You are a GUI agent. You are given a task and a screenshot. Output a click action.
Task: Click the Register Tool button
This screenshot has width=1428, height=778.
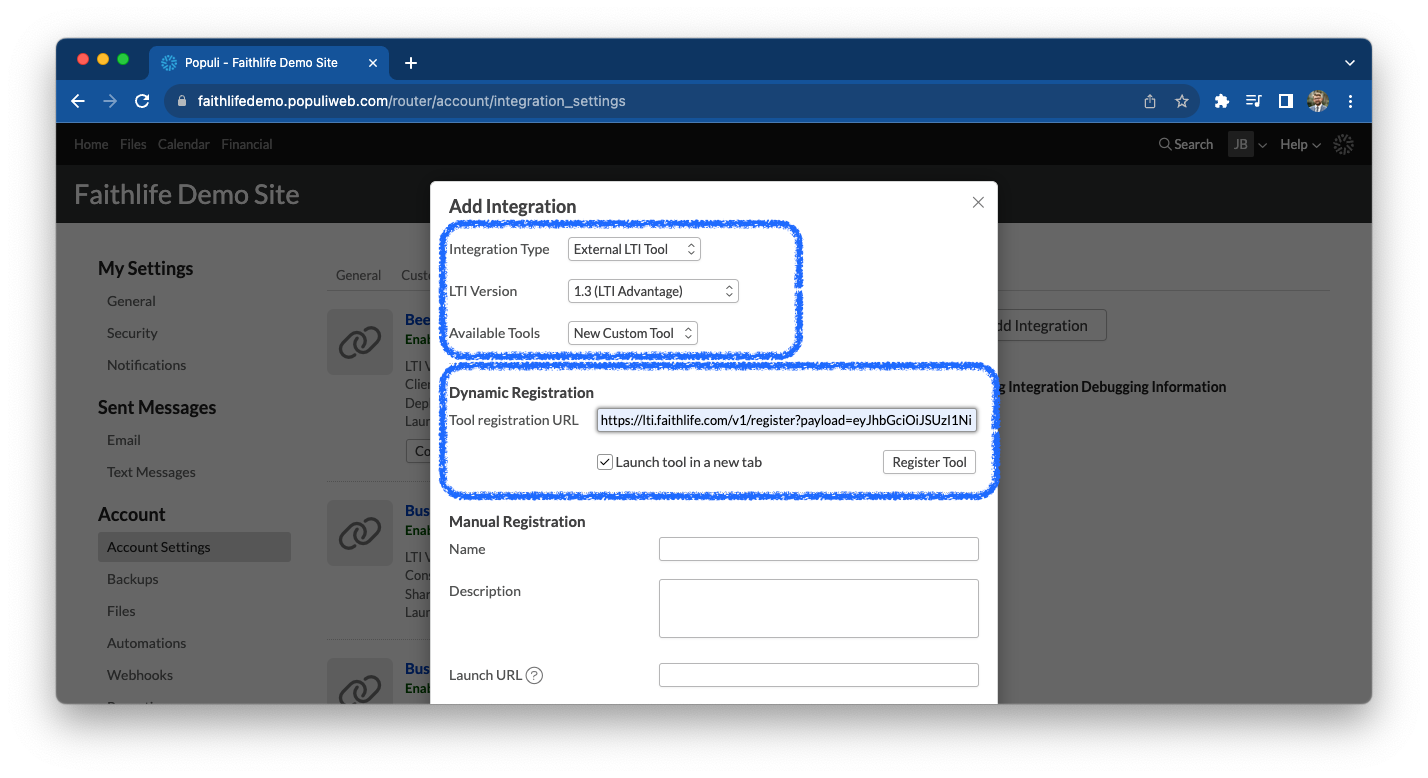click(x=929, y=462)
